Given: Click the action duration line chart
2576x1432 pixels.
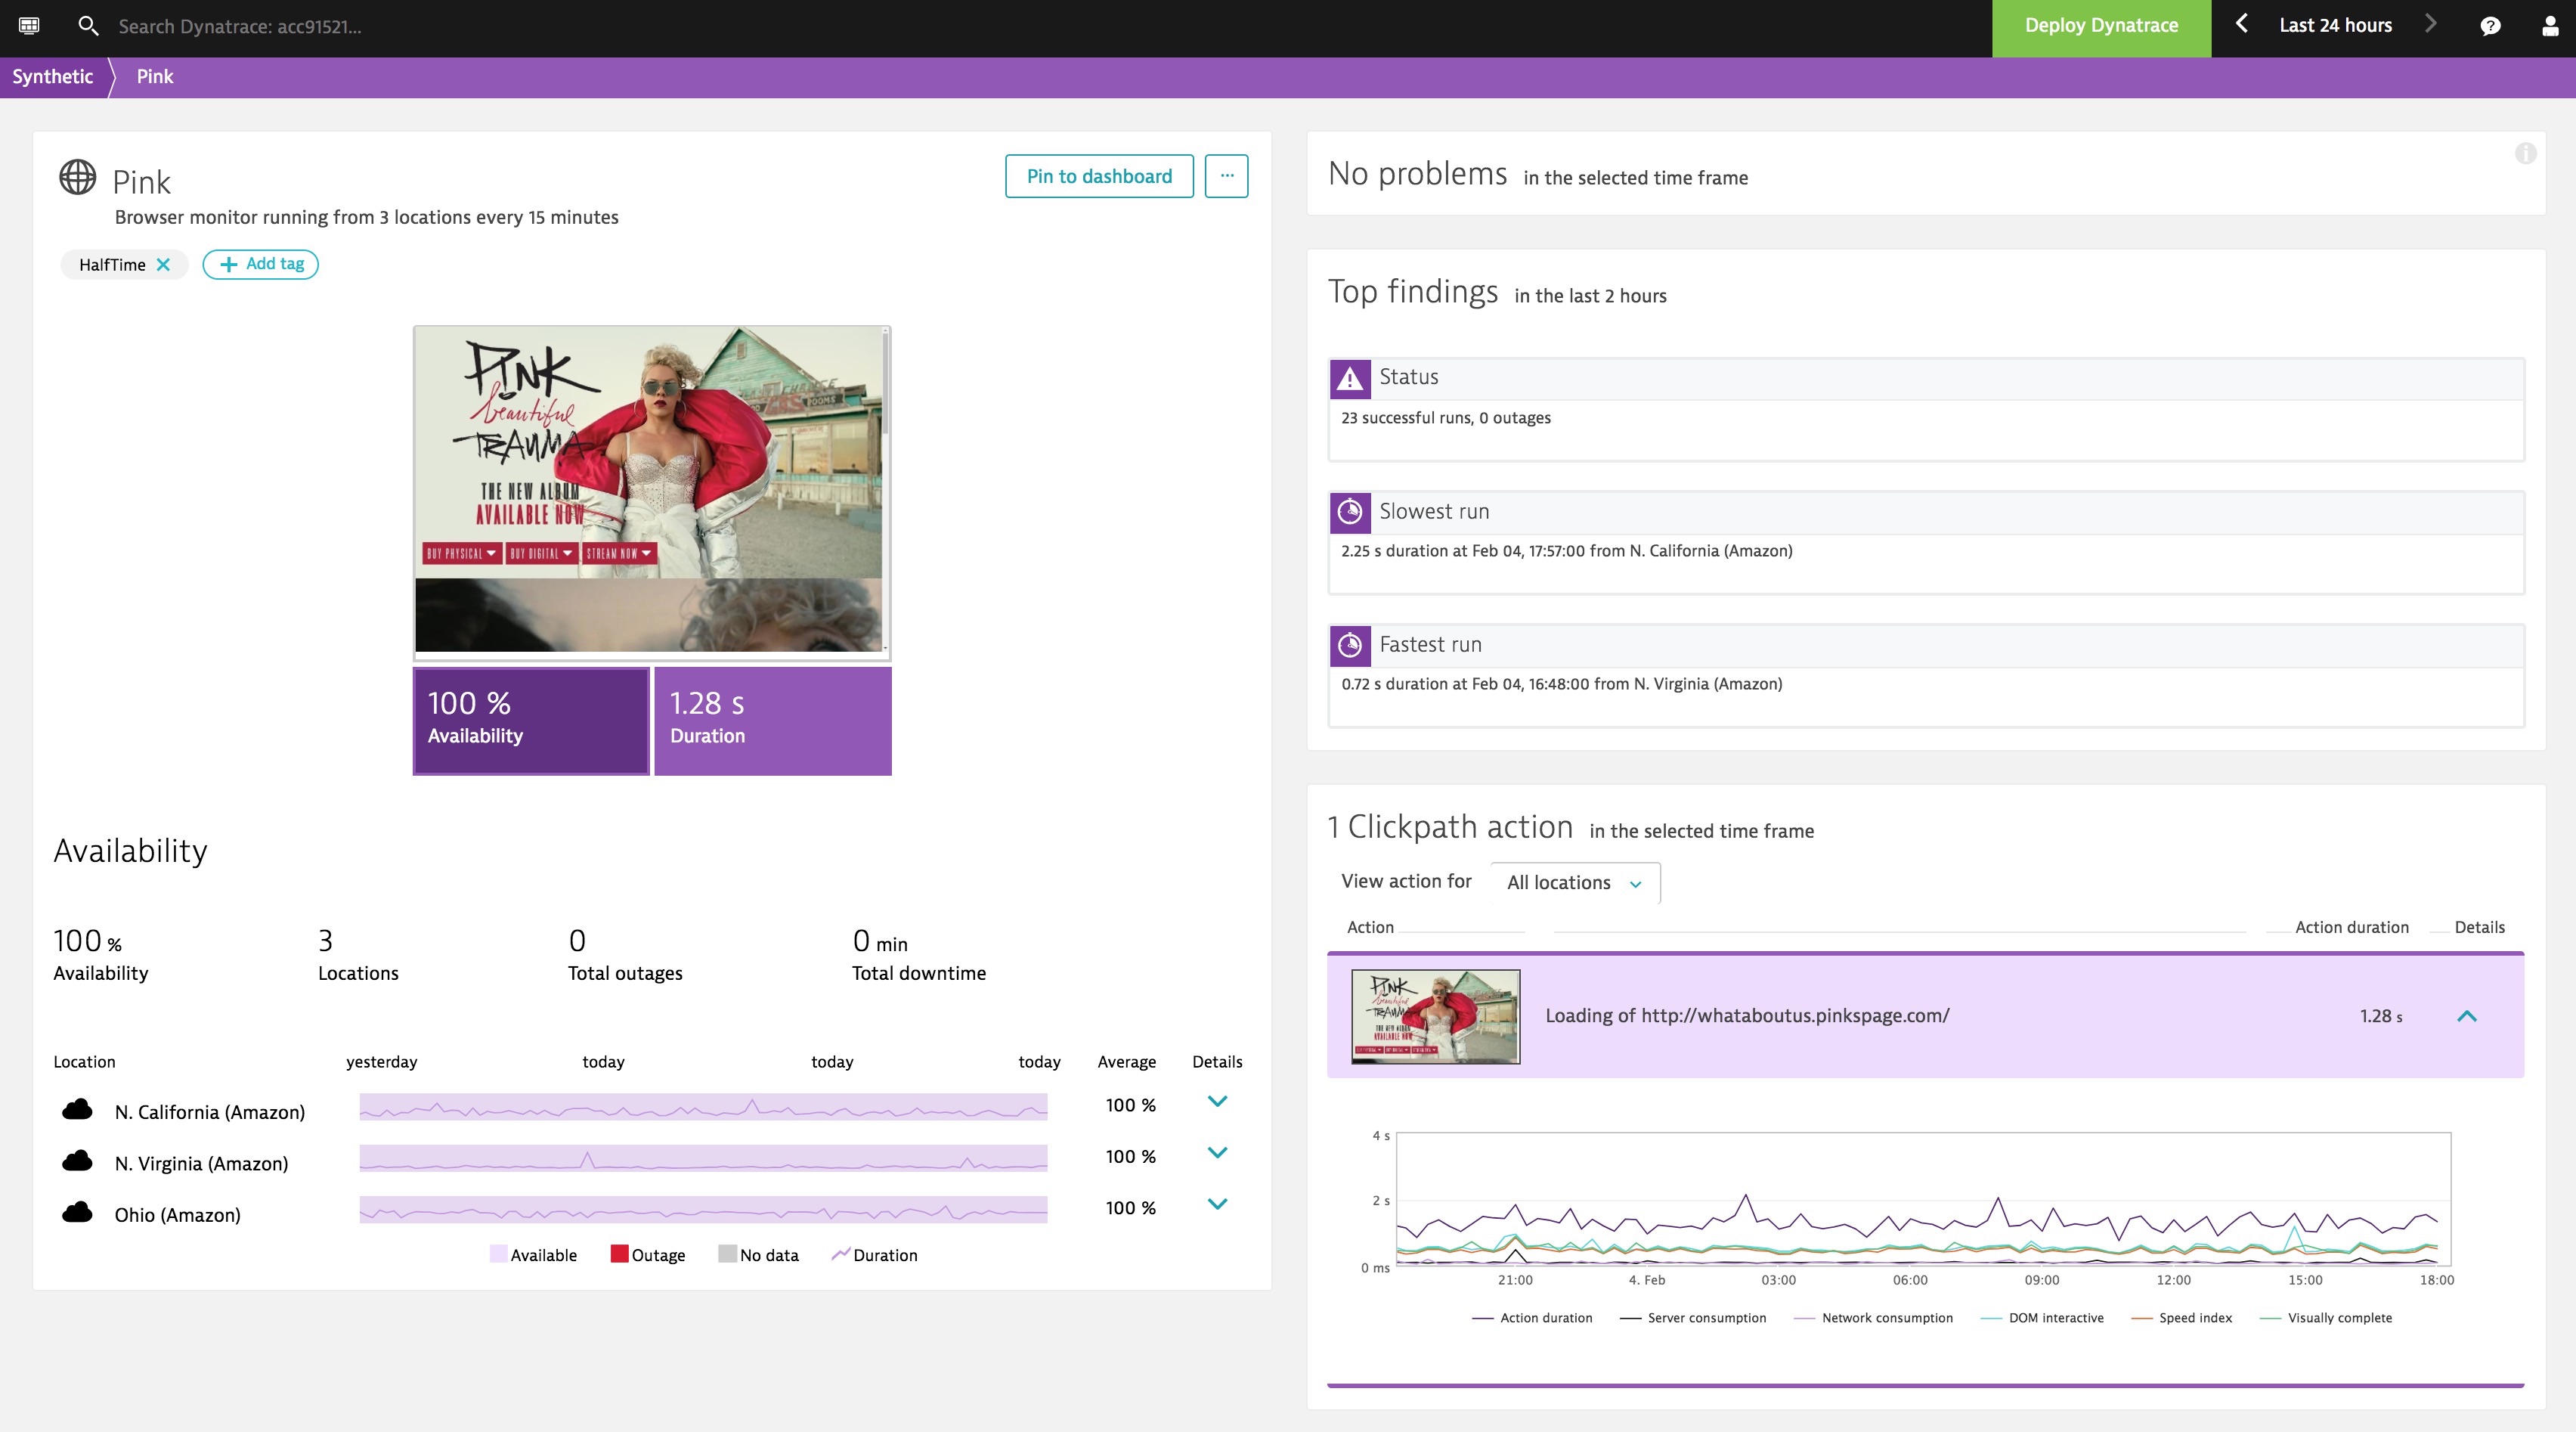Looking at the screenshot, I should (x=1923, y=1199).
